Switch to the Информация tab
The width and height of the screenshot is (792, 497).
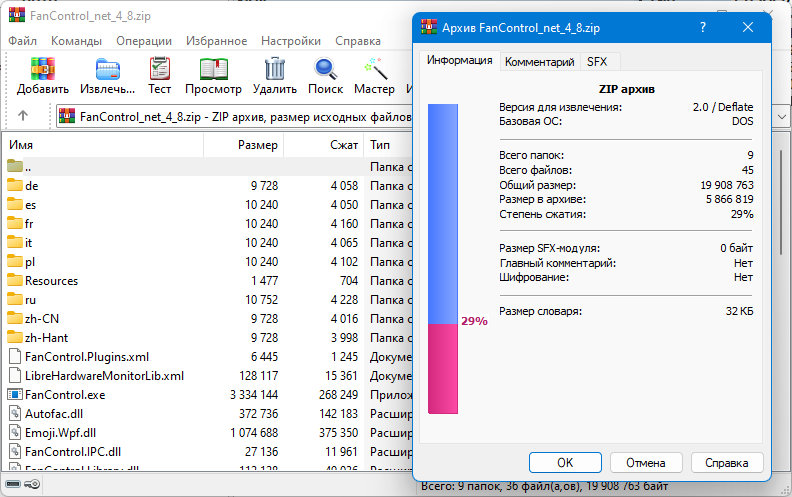460,60
